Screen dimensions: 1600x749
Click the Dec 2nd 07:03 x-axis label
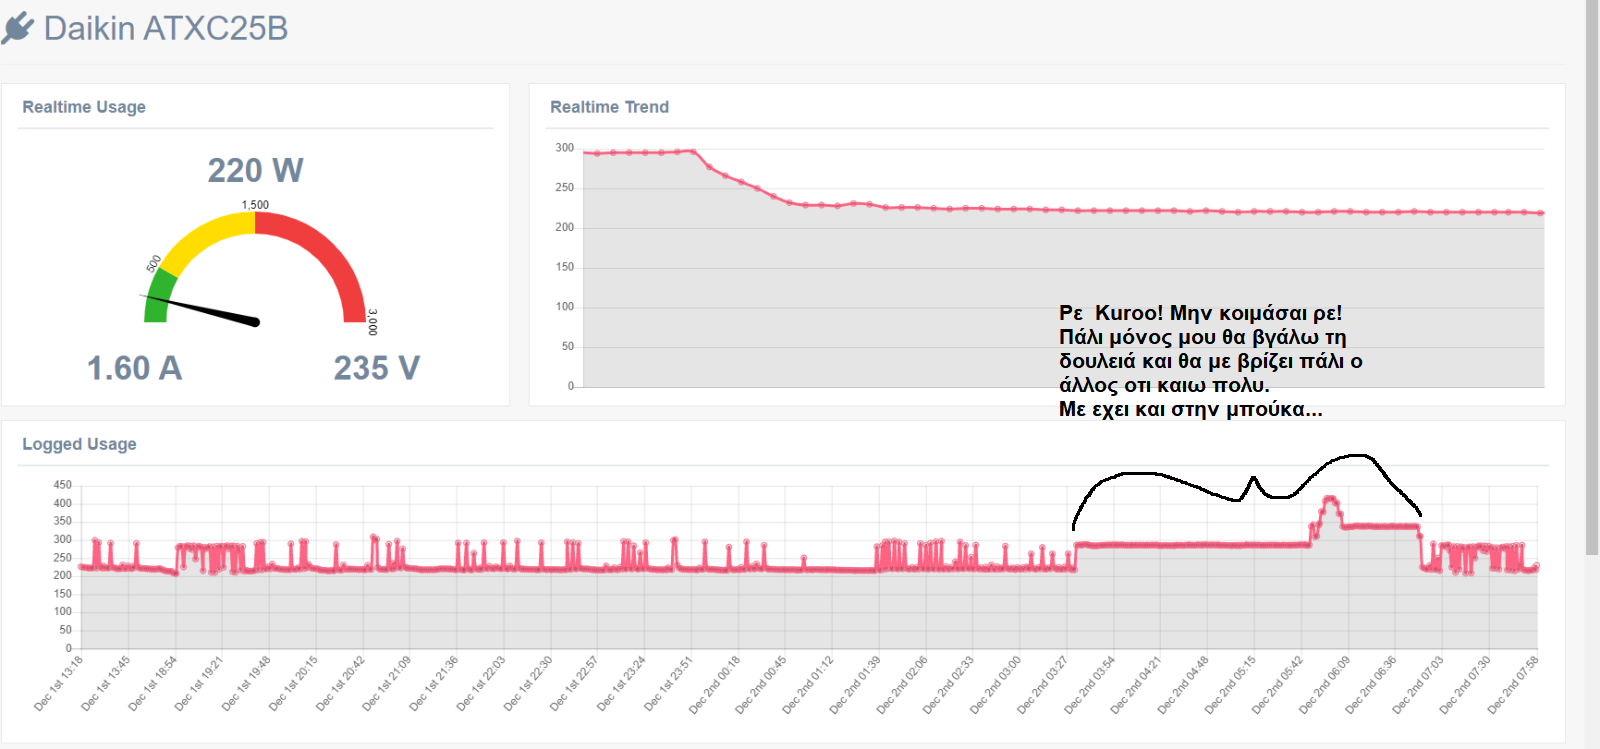[1419, 684]
